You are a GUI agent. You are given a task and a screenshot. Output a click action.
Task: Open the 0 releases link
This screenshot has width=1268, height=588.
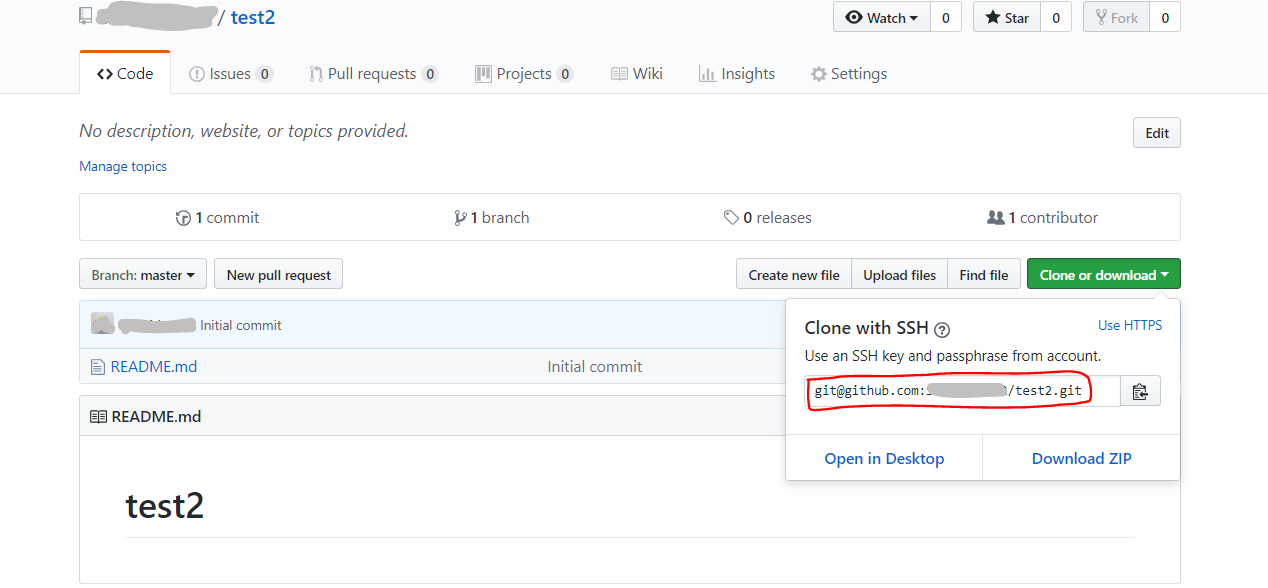(768, 217)
